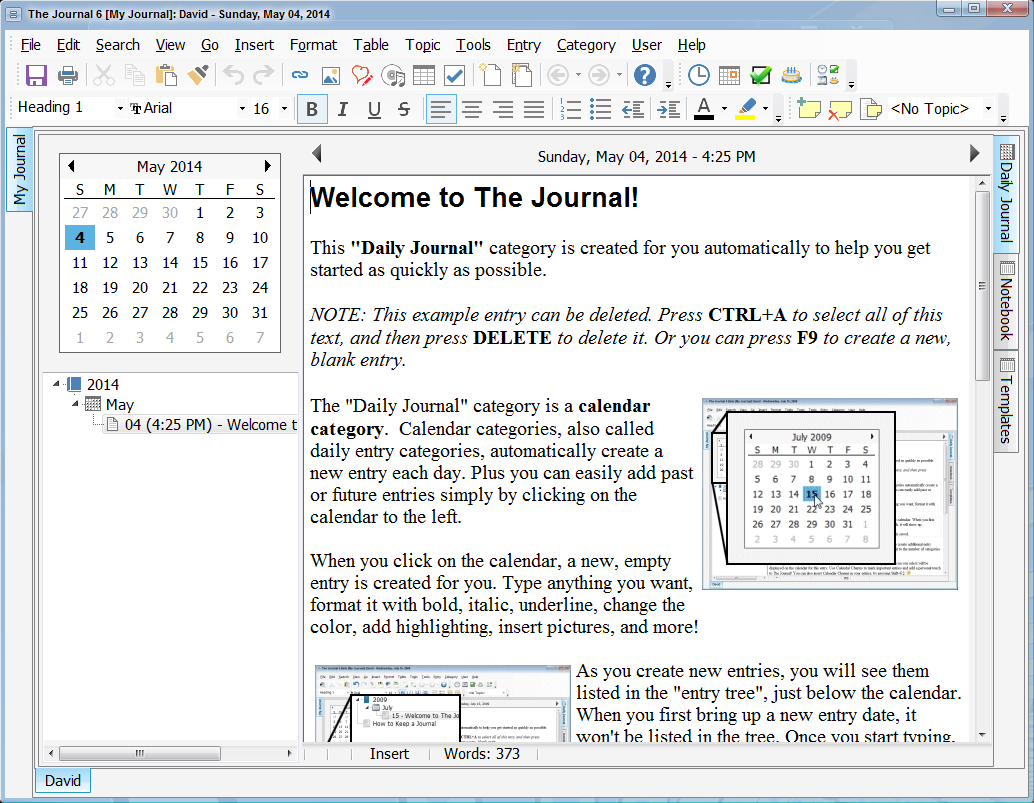Justify the text alignment

pyautogui.click(x=533, y=109)
